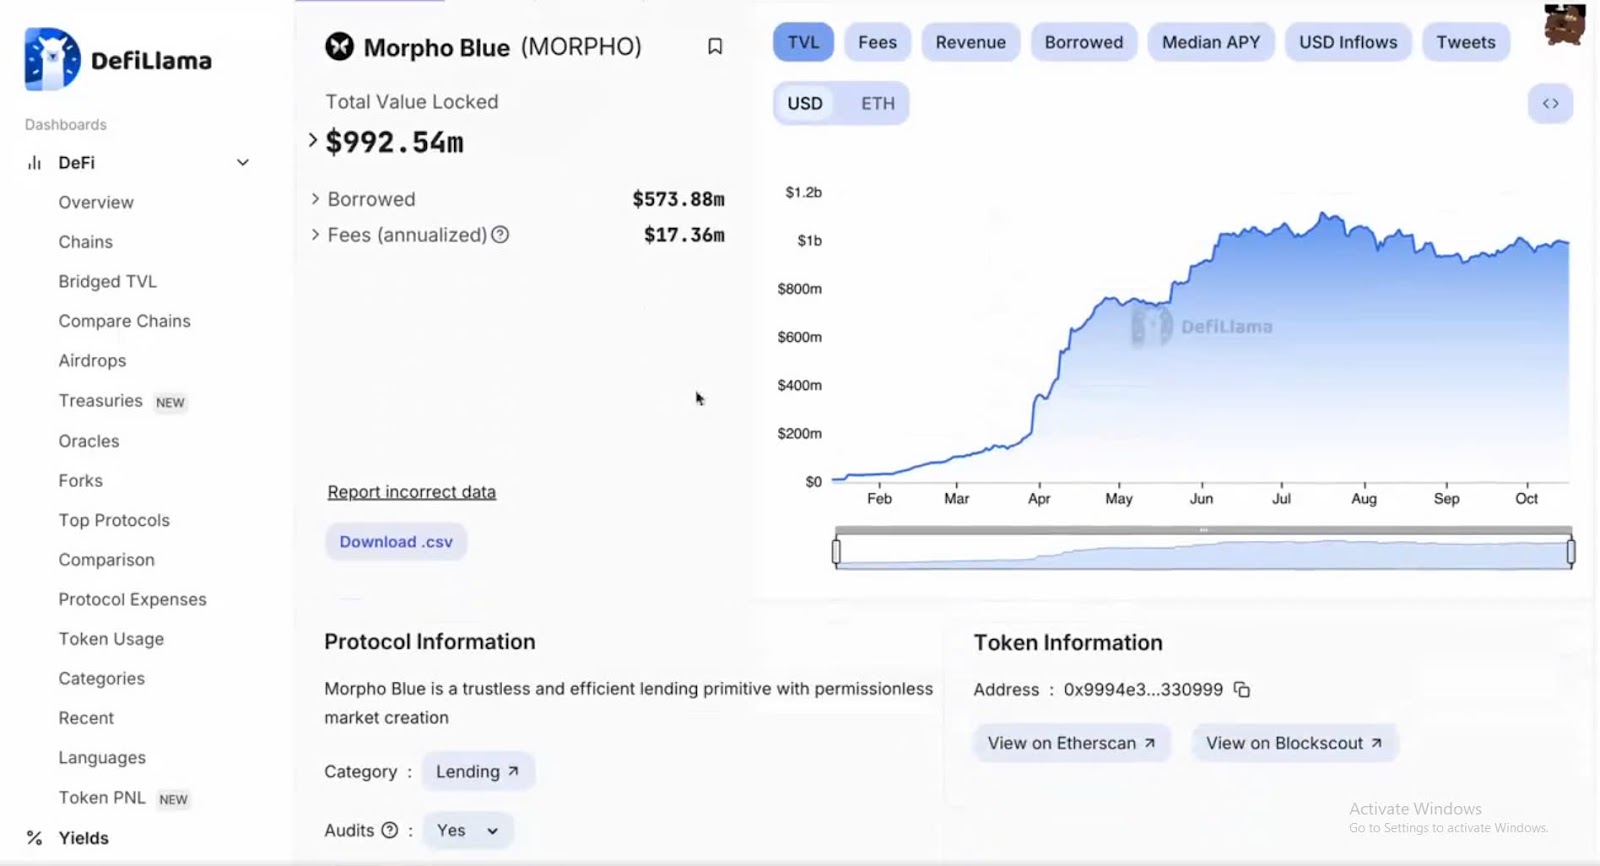Go to Bridged TVL
The image size is (1600, 866).
click(x=108, y=281)
